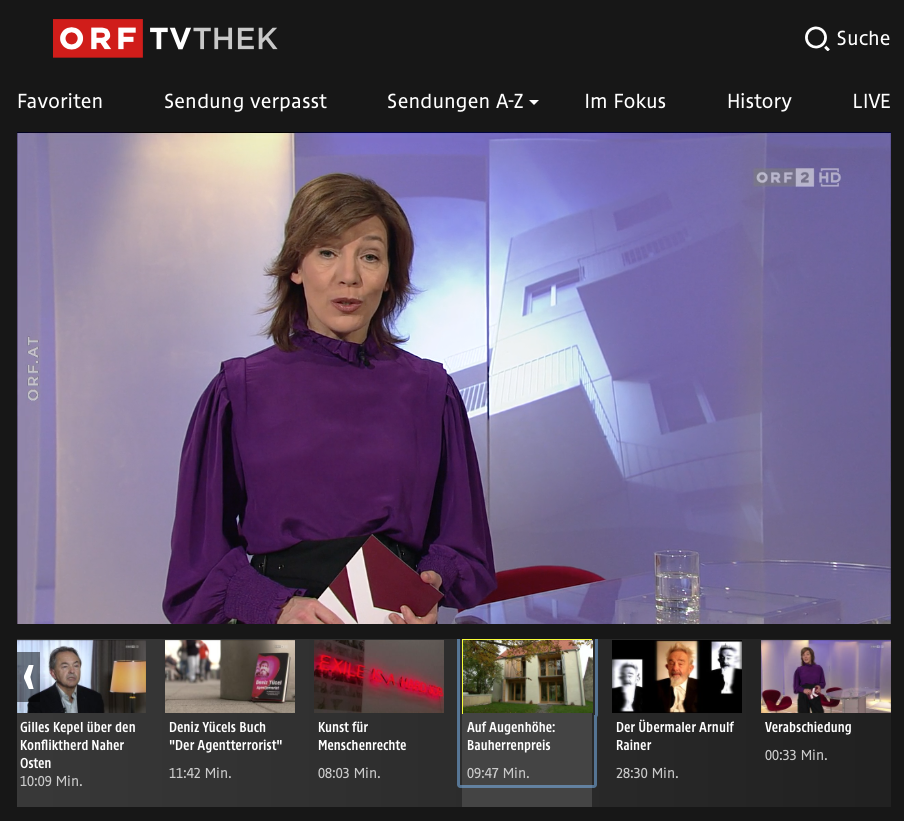Choose the house thumbnail for Bauherrenpreis
Viewport: 904px width, 821px height.
[x=527, y=676]
